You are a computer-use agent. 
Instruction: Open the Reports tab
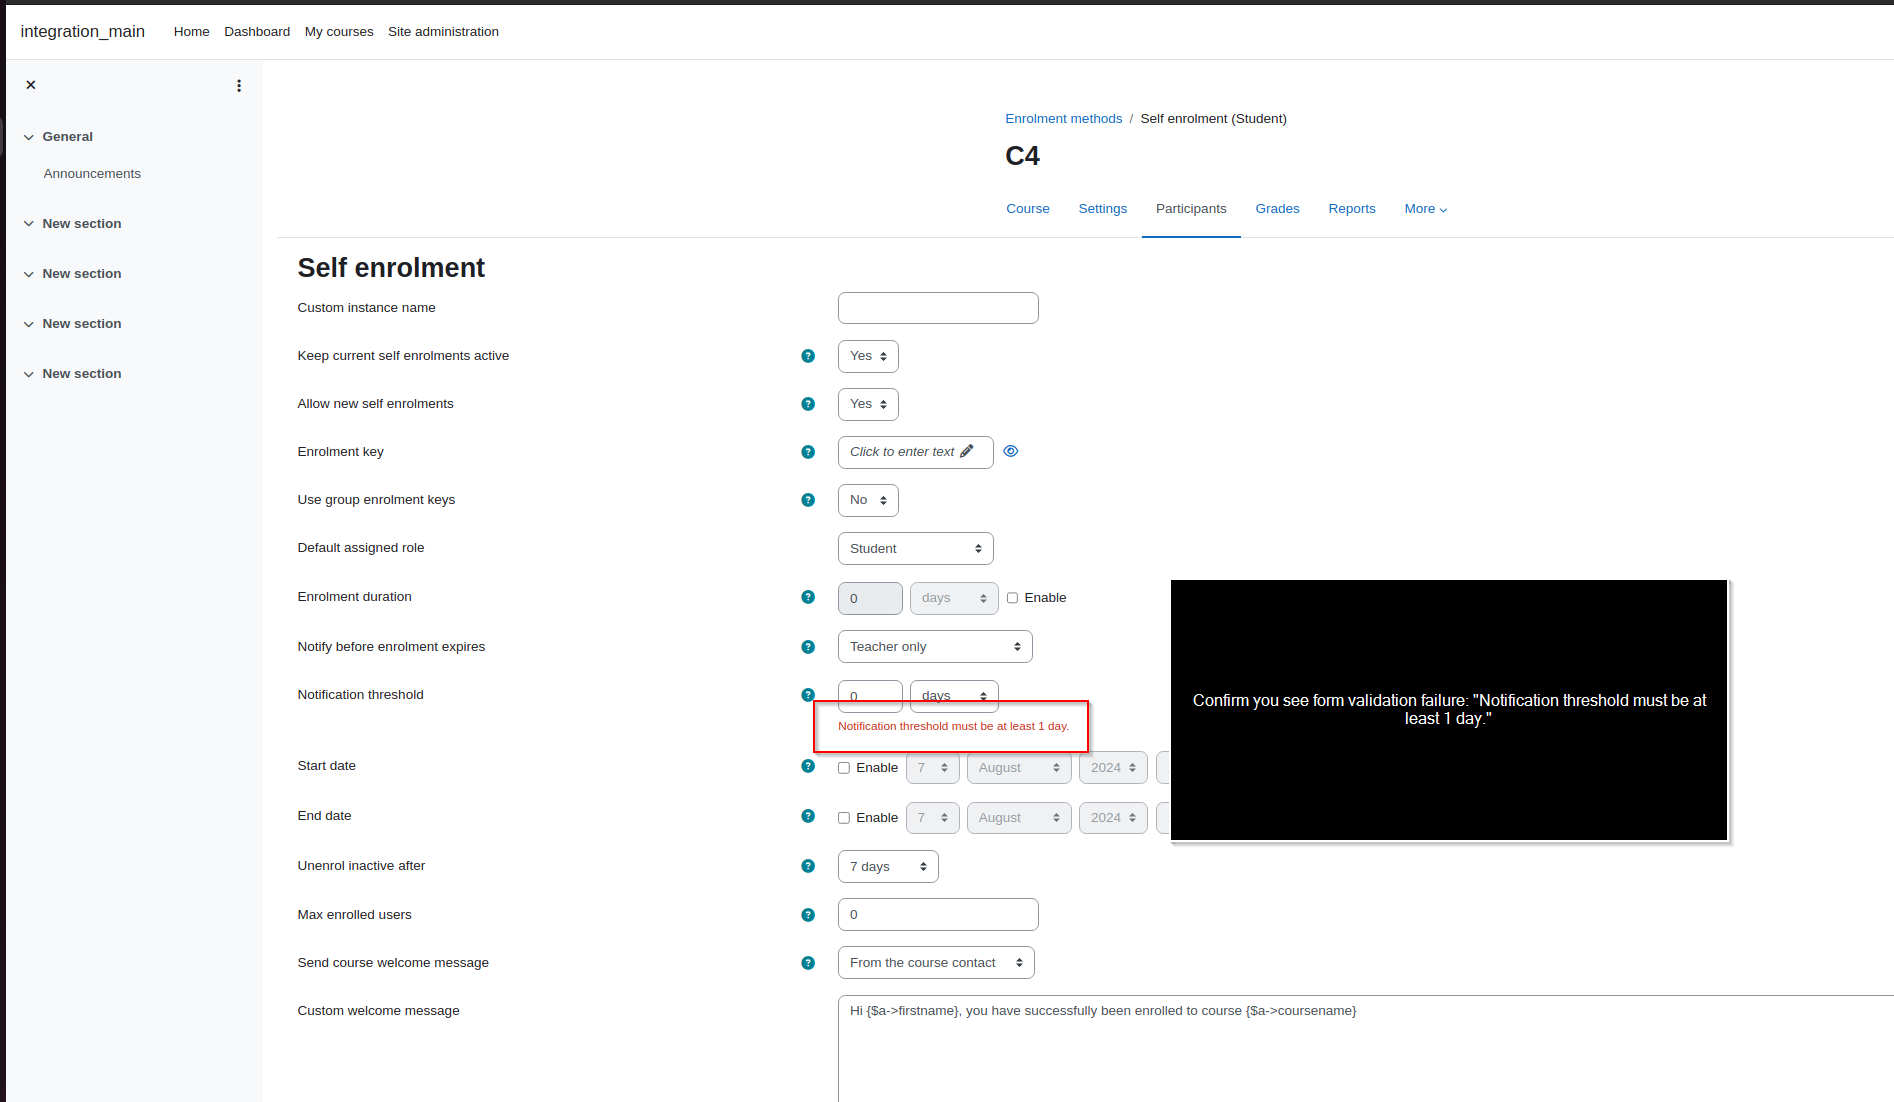(1352, 209)
